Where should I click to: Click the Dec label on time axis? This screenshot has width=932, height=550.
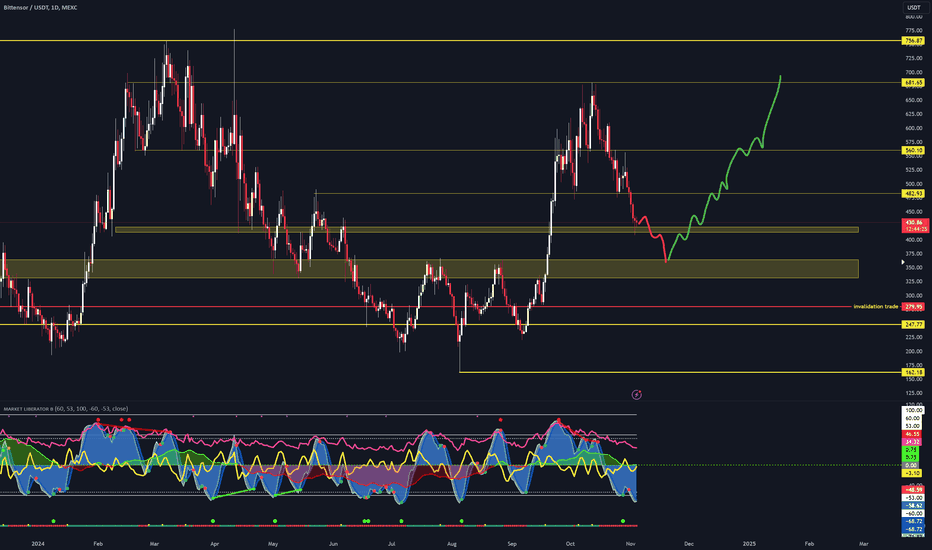[689, 543]
